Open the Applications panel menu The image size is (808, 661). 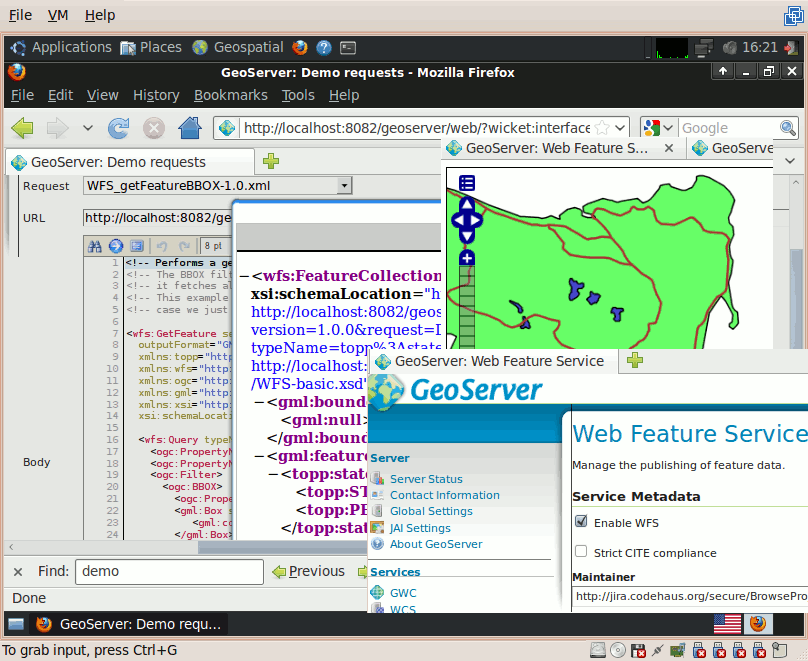click(61, 47)
